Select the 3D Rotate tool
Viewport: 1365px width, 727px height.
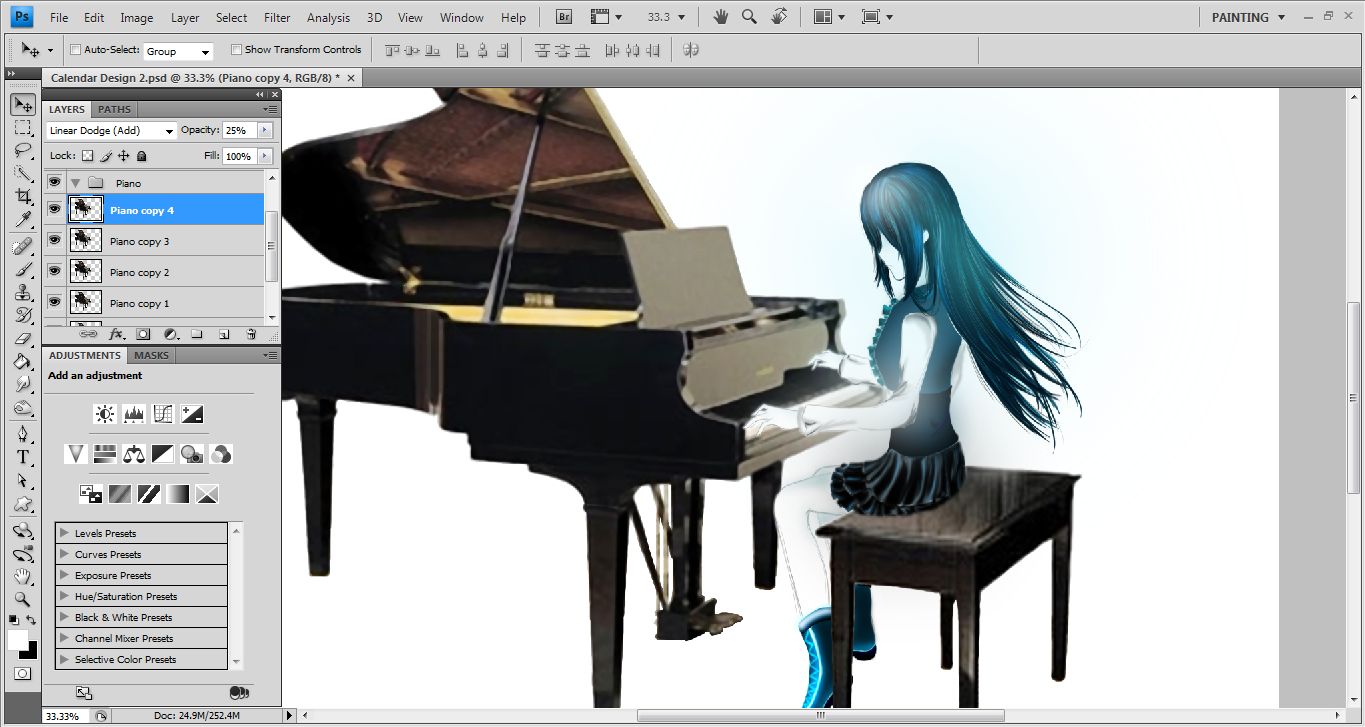(x=23, y=530)
